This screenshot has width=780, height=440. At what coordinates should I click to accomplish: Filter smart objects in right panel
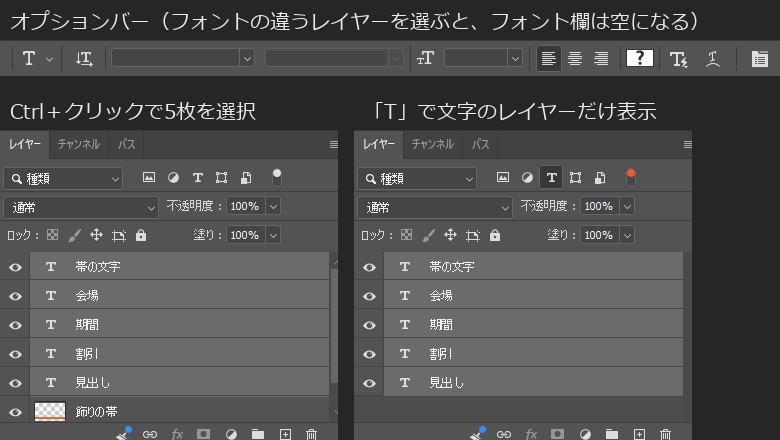[600, 177]
